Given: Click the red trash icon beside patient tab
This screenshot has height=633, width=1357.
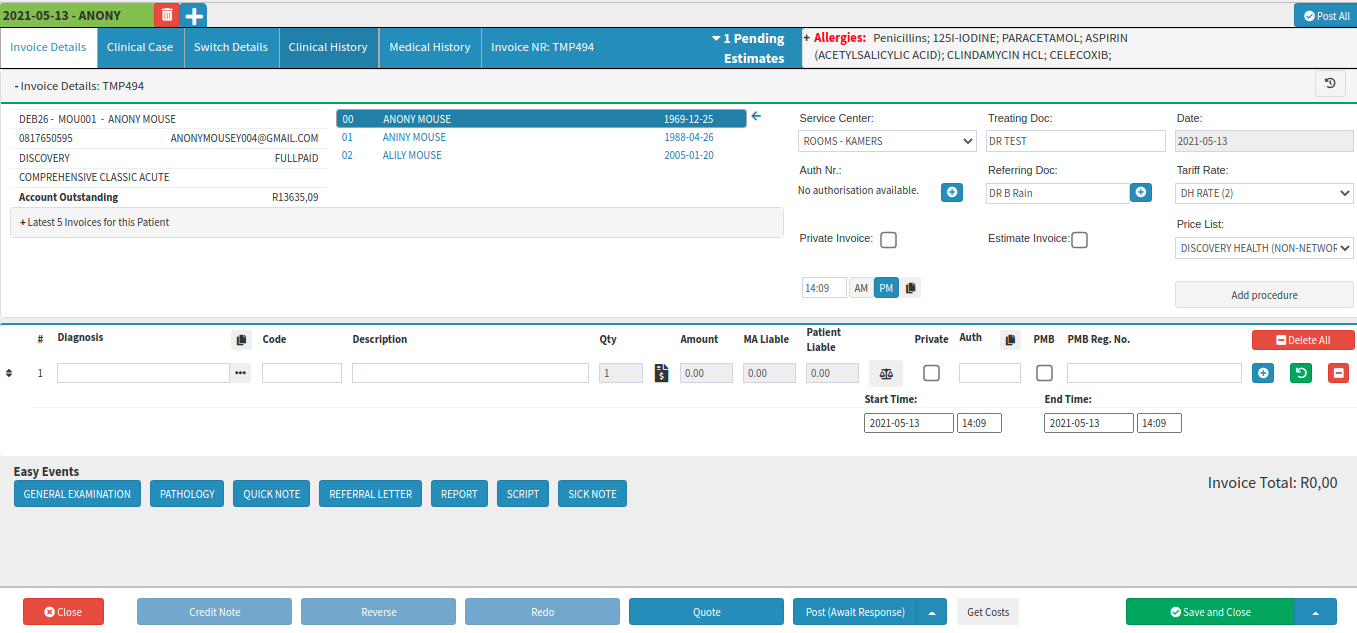Looking at the screenshot, I should [x=167, y=15].
